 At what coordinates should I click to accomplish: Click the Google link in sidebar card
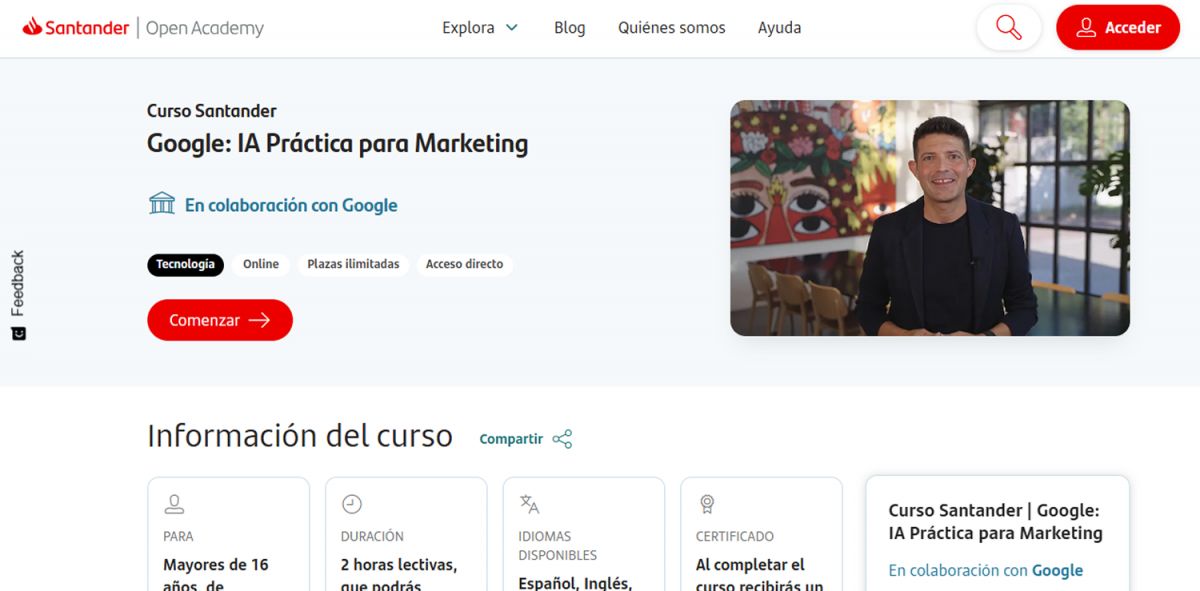click(x=1057, y=570)
